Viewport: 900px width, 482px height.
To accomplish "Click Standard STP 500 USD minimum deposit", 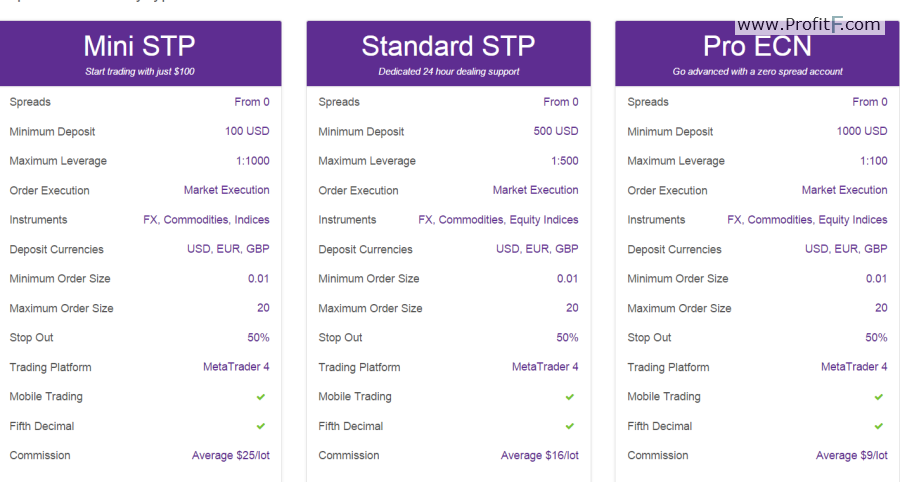I will coord(556,131).
